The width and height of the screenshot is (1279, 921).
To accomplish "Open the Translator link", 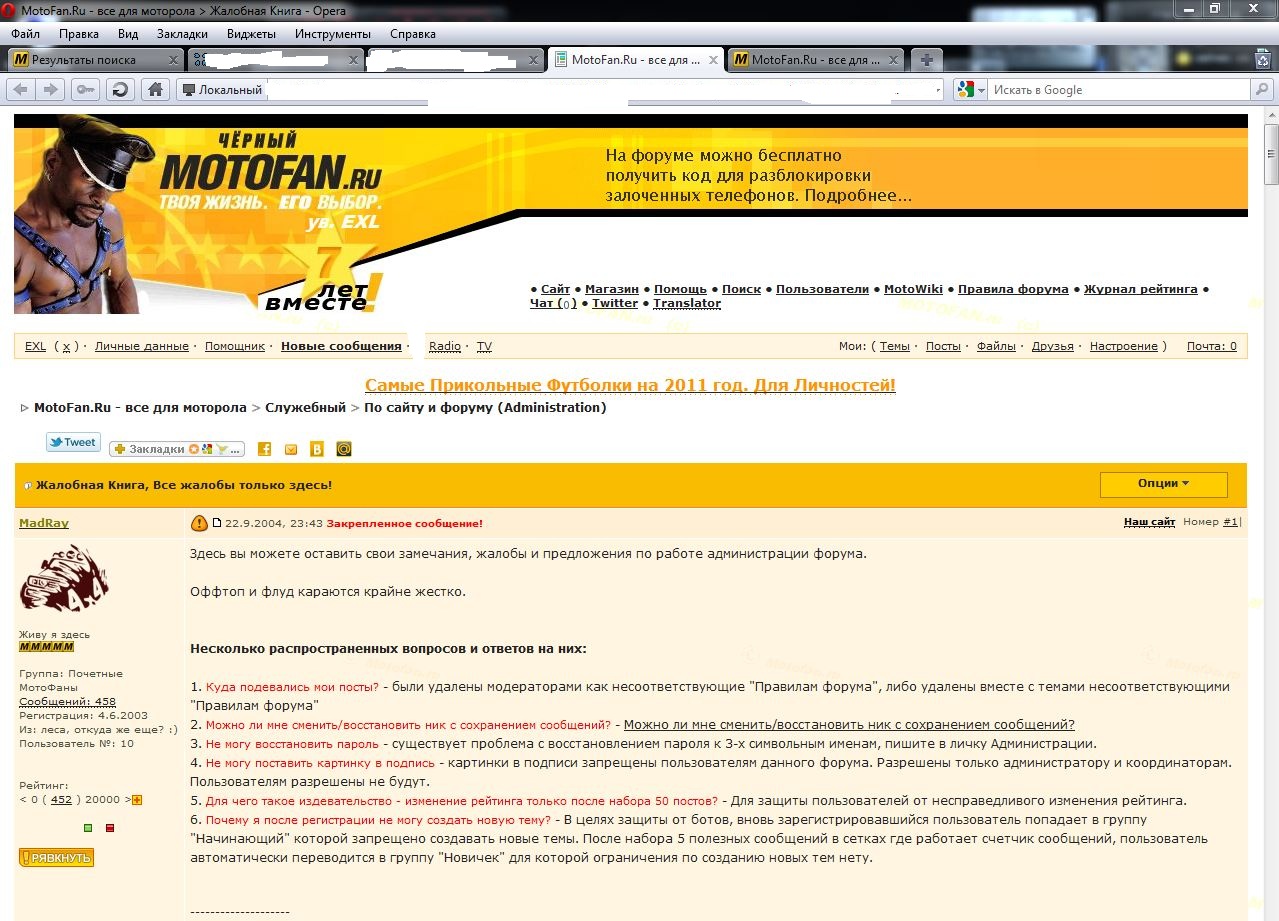I will point(687,303).
